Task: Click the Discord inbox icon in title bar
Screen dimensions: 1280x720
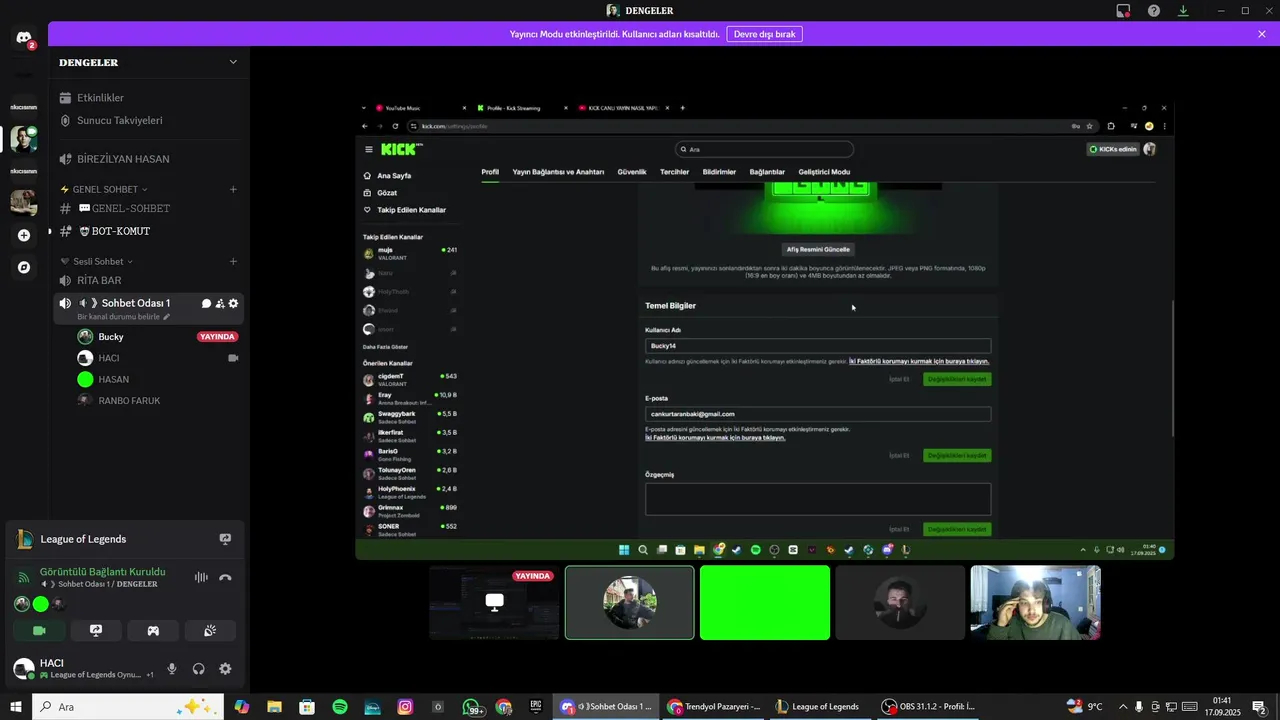Action: coord(1124,11)
